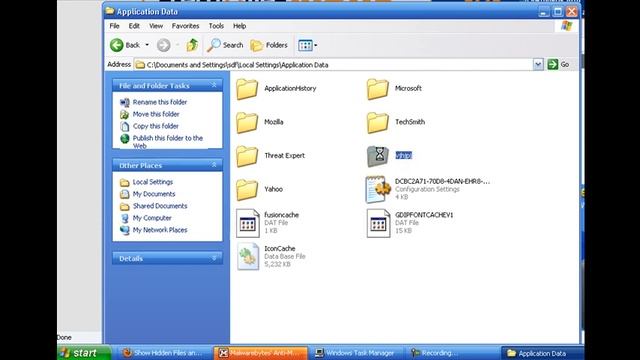This screenshot has width=640, height=360.
Task: Select the hourglass application file icon
Action: point(378,156)
